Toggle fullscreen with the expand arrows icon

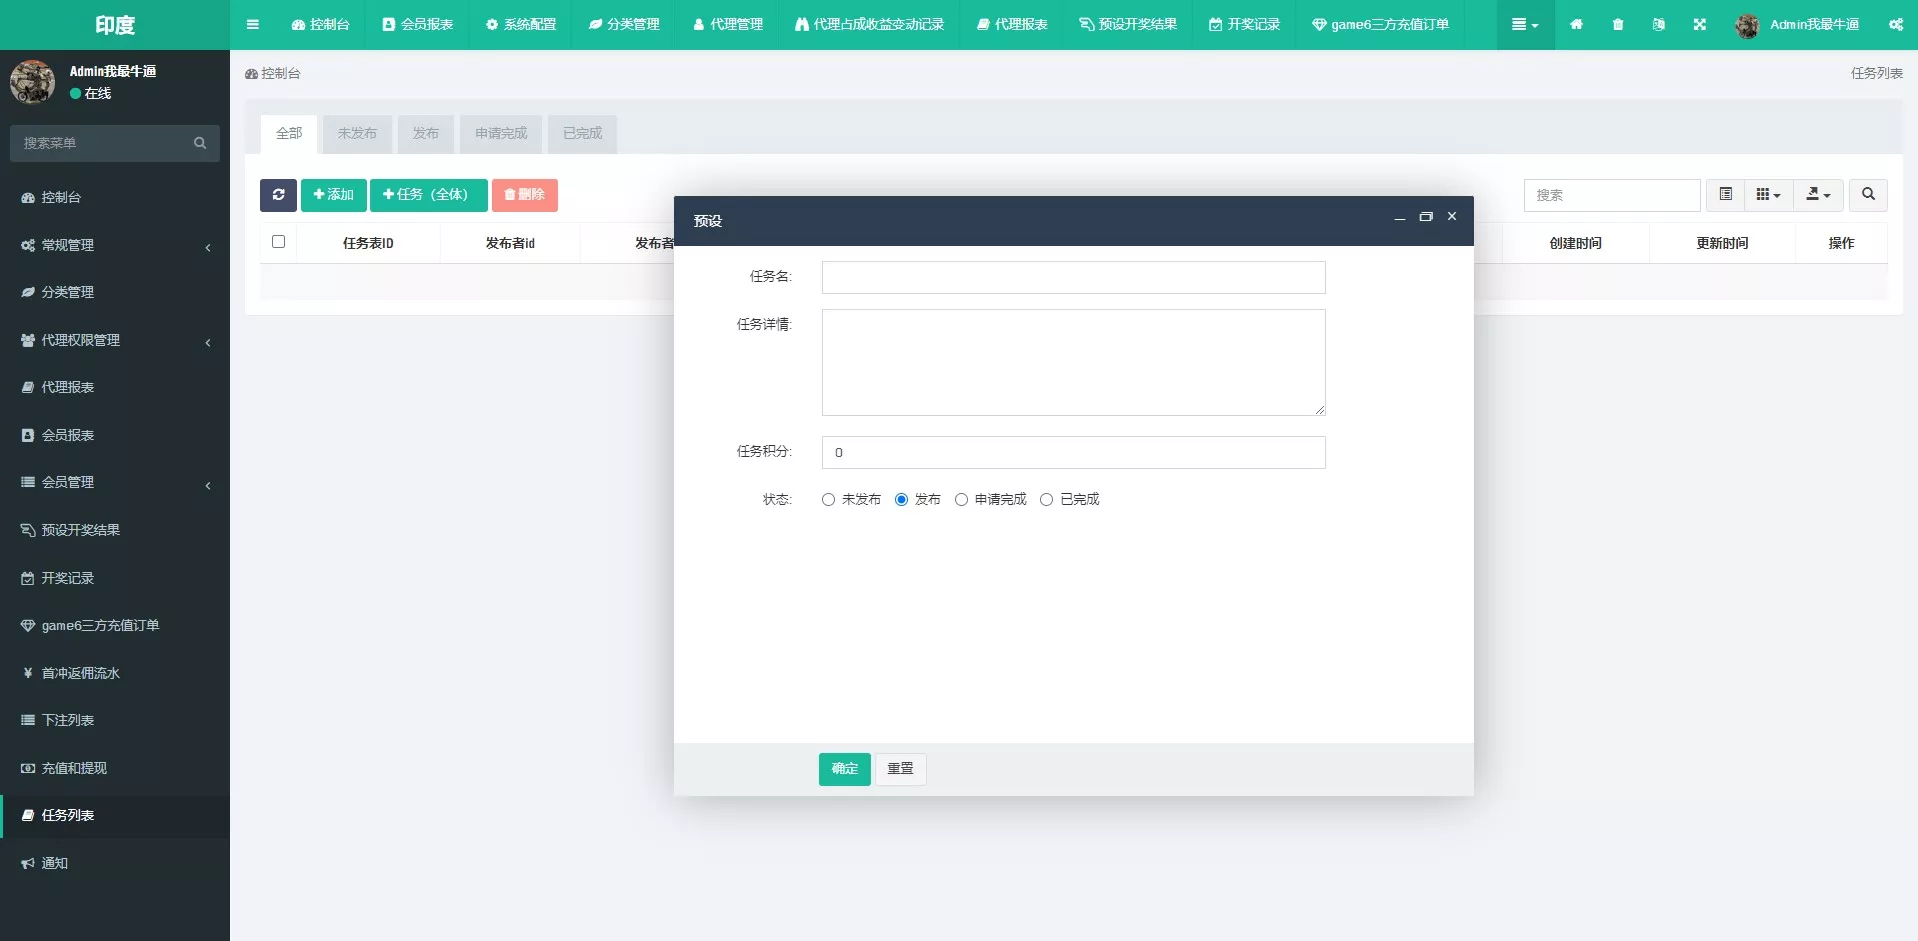click(x=1699, y=25)
